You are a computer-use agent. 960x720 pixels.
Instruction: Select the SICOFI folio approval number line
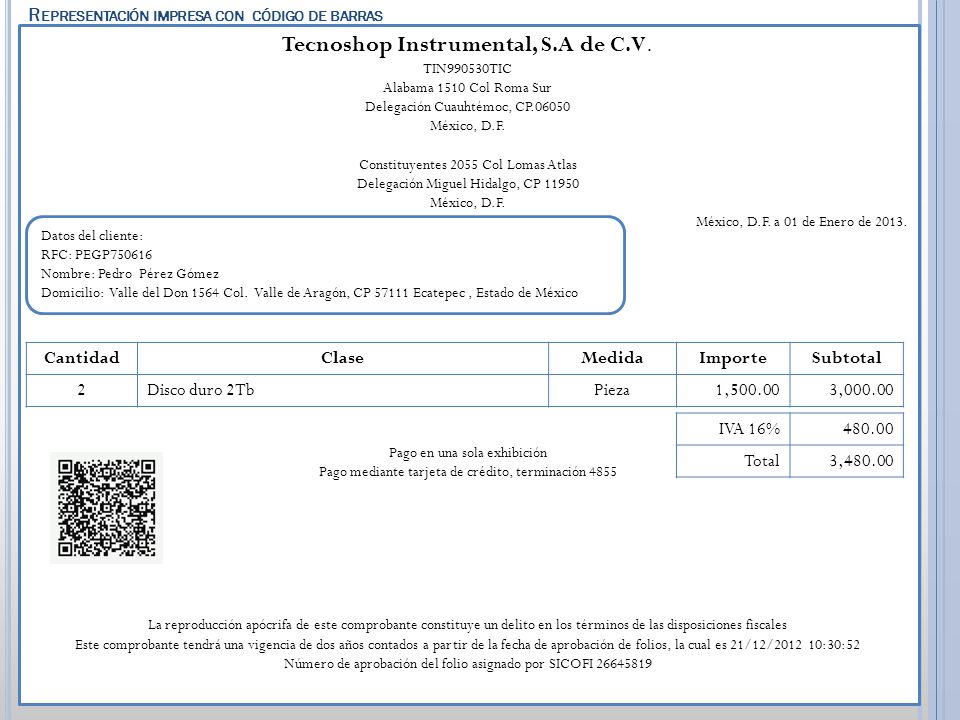[468, 664]
